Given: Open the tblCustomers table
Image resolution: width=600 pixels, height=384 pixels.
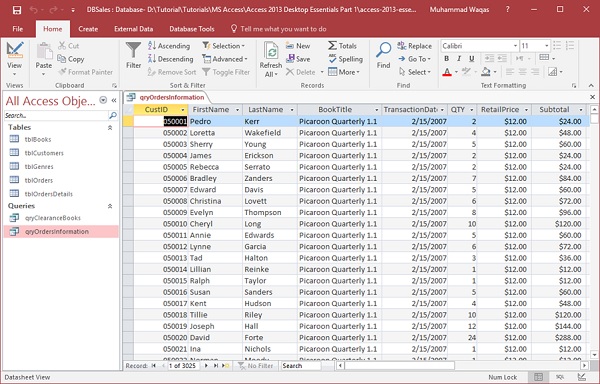Looking at the screenshot, I should [x=44, y=153].
